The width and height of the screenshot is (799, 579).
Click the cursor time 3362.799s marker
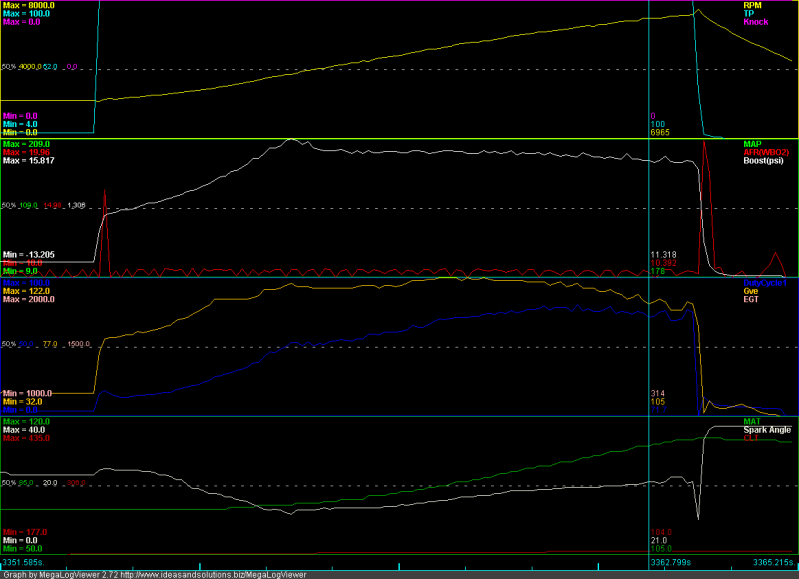click(x=669, y=564)
